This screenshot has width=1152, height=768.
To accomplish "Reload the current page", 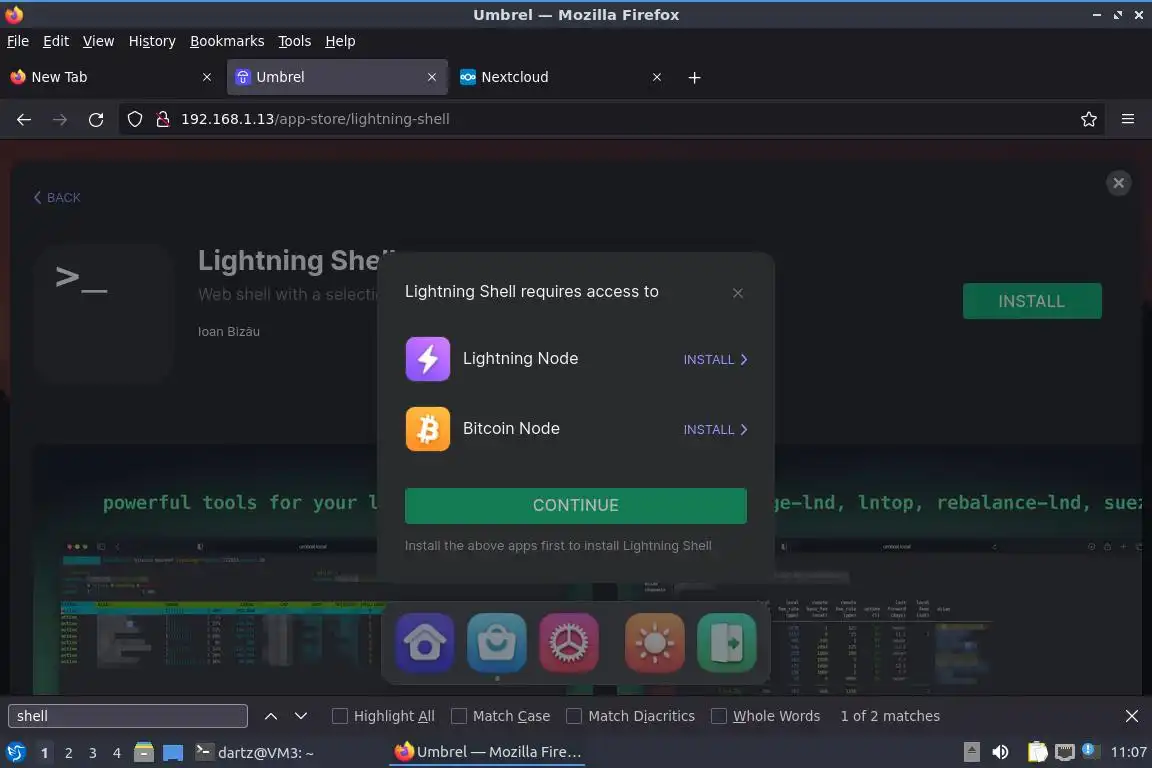I will (96, 120).
